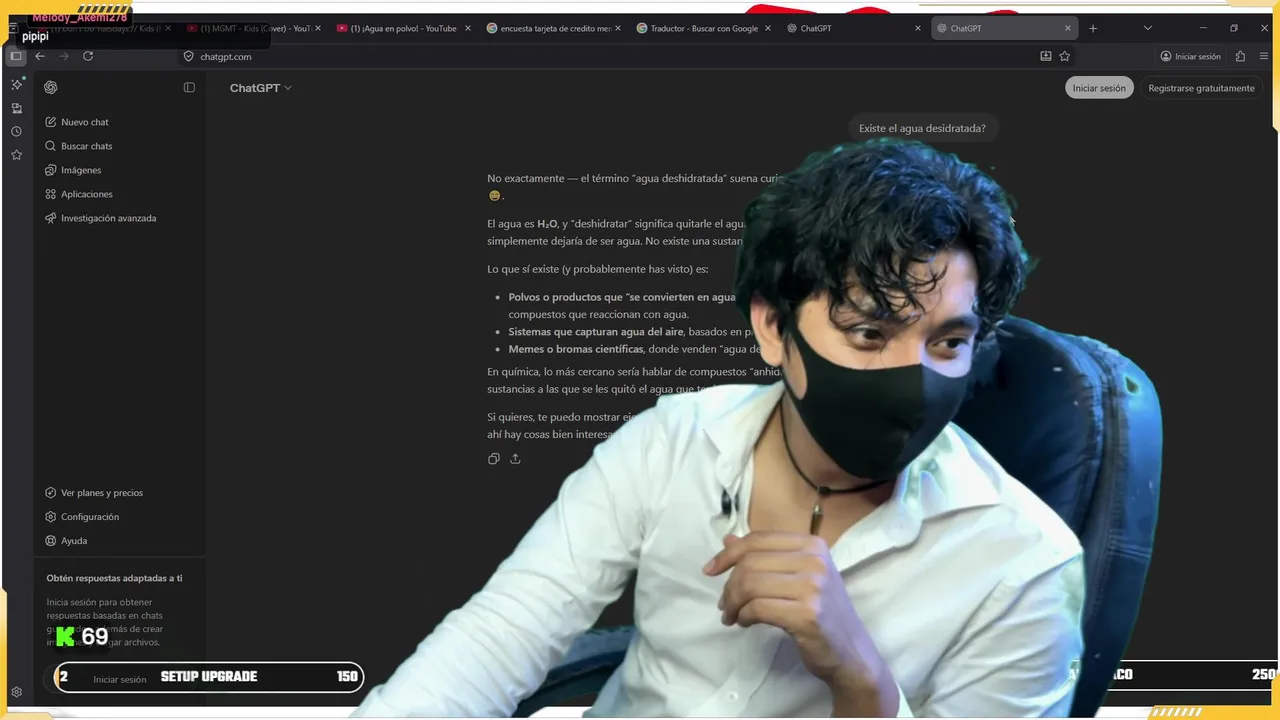This screenshot has width=1280, height=720.
Task: Click the site security shield icon
Action: [x=188, y=56]
